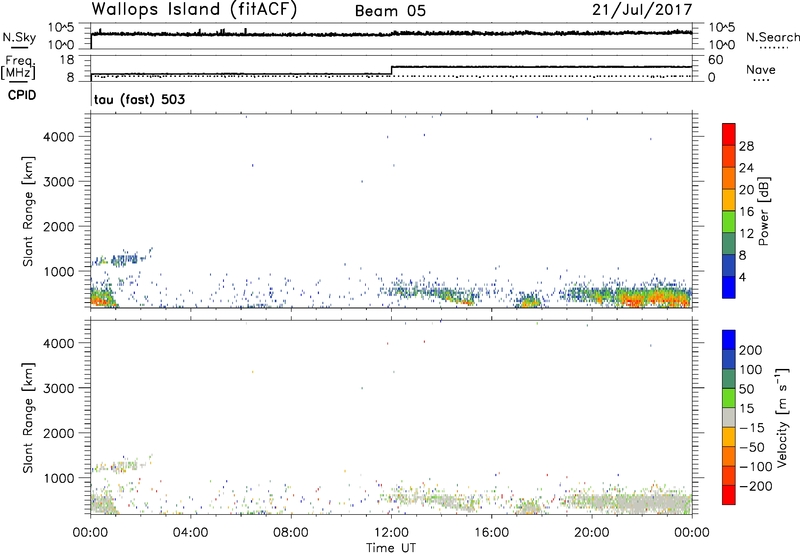This screenshot has height=554, width=800.
Task: Click the '08:00' time axis label
Action: [x=291, y=533]
